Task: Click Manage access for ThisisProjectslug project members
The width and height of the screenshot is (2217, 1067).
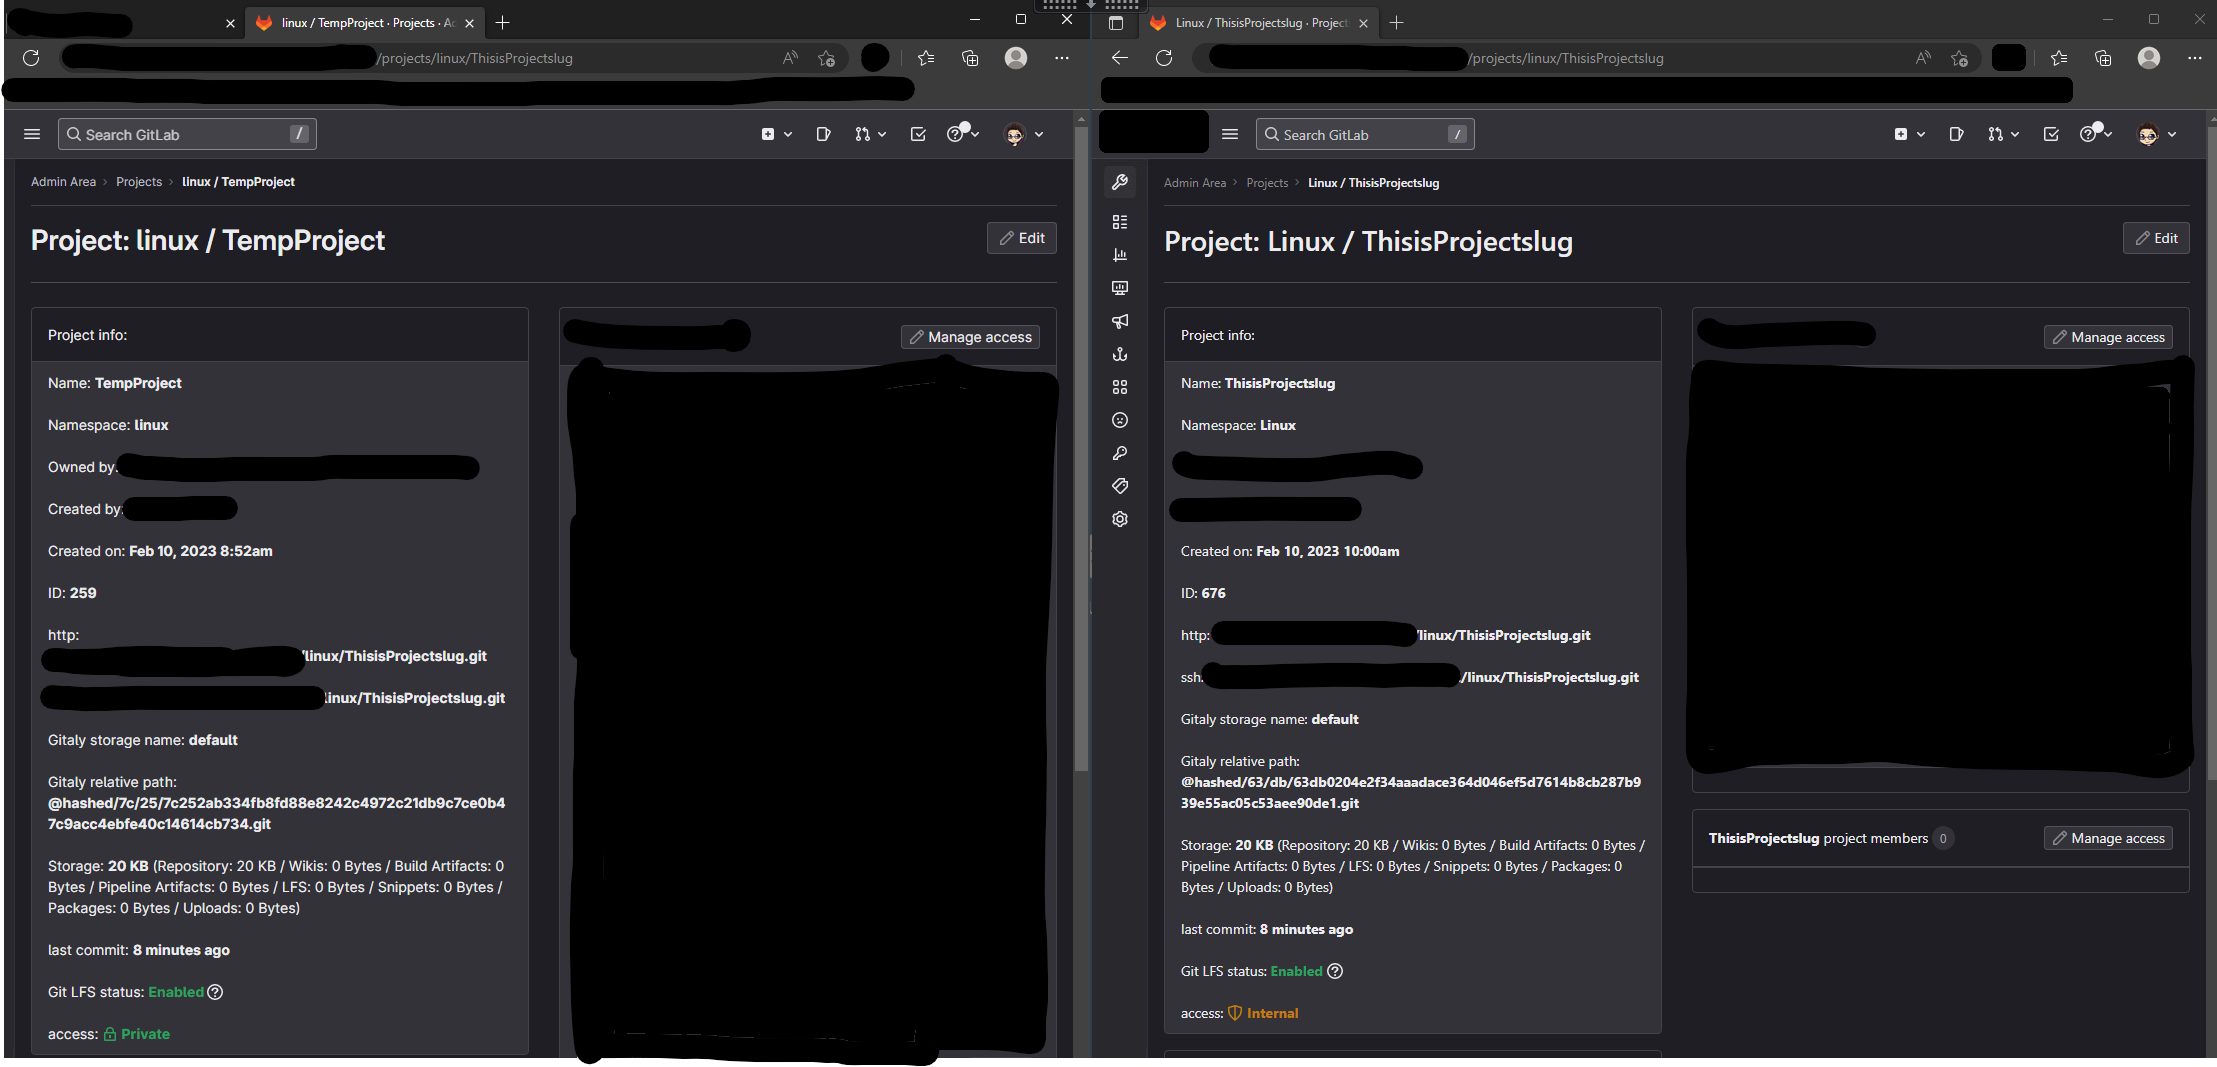Action: coord(2108,837)
